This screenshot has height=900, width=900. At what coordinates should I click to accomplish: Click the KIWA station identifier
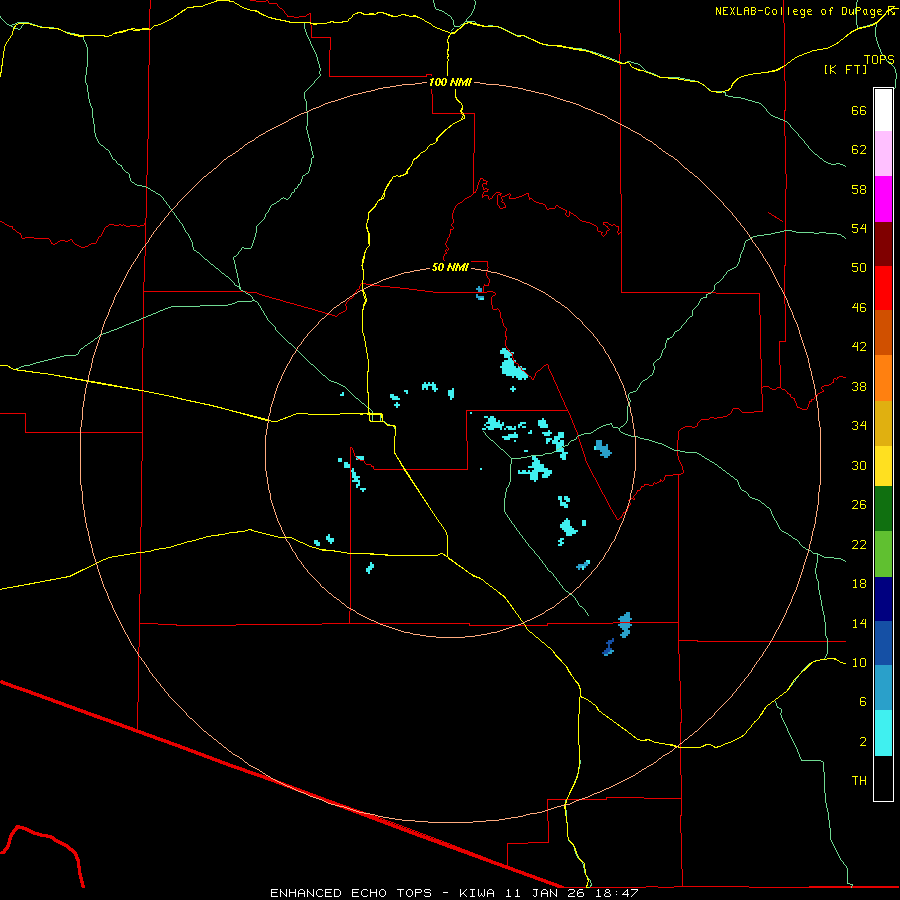point(479,893)
